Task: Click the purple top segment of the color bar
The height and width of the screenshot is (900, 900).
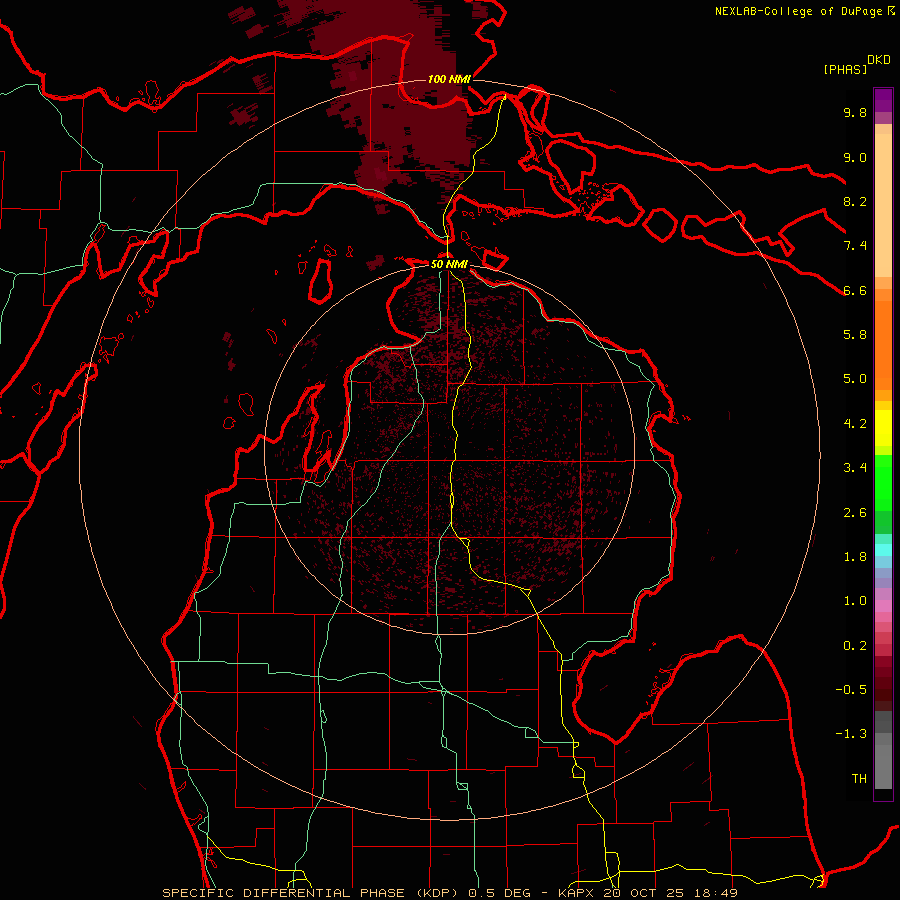Action: (x=883, y=100)
